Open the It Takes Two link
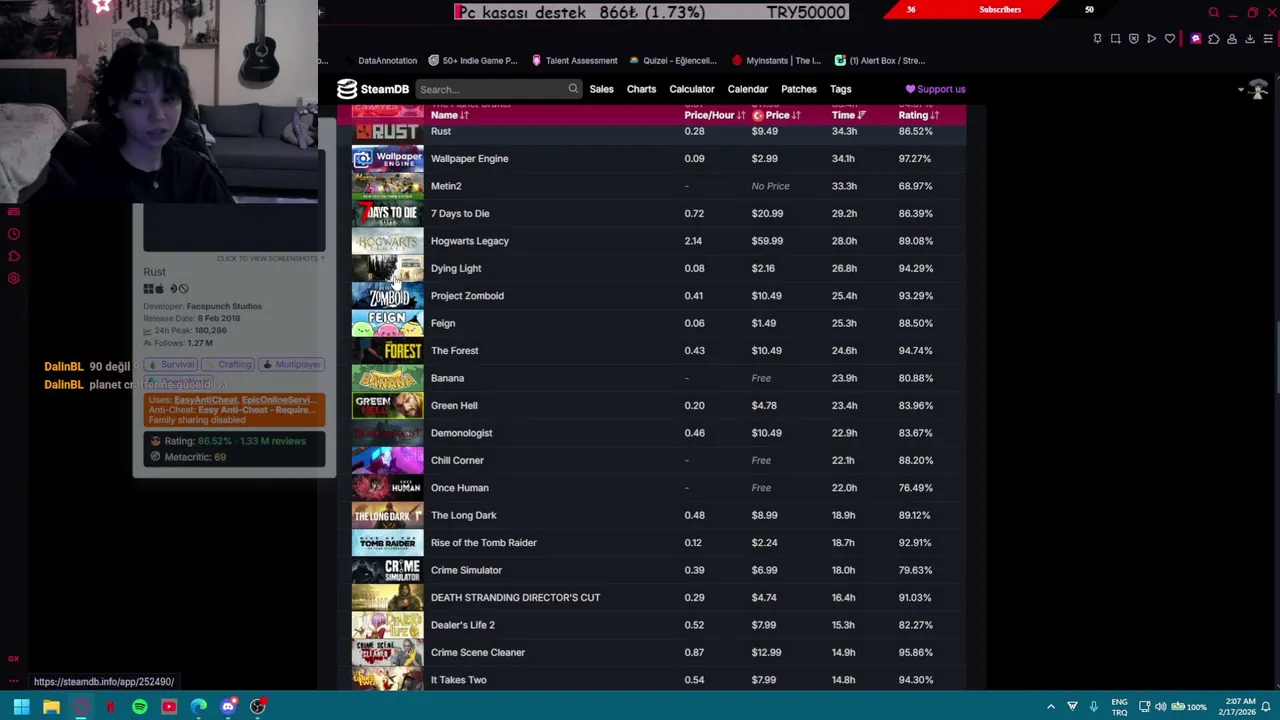The width and height of the screenshot is (1280, 720). pyautogui.click(x=458, y=680)
